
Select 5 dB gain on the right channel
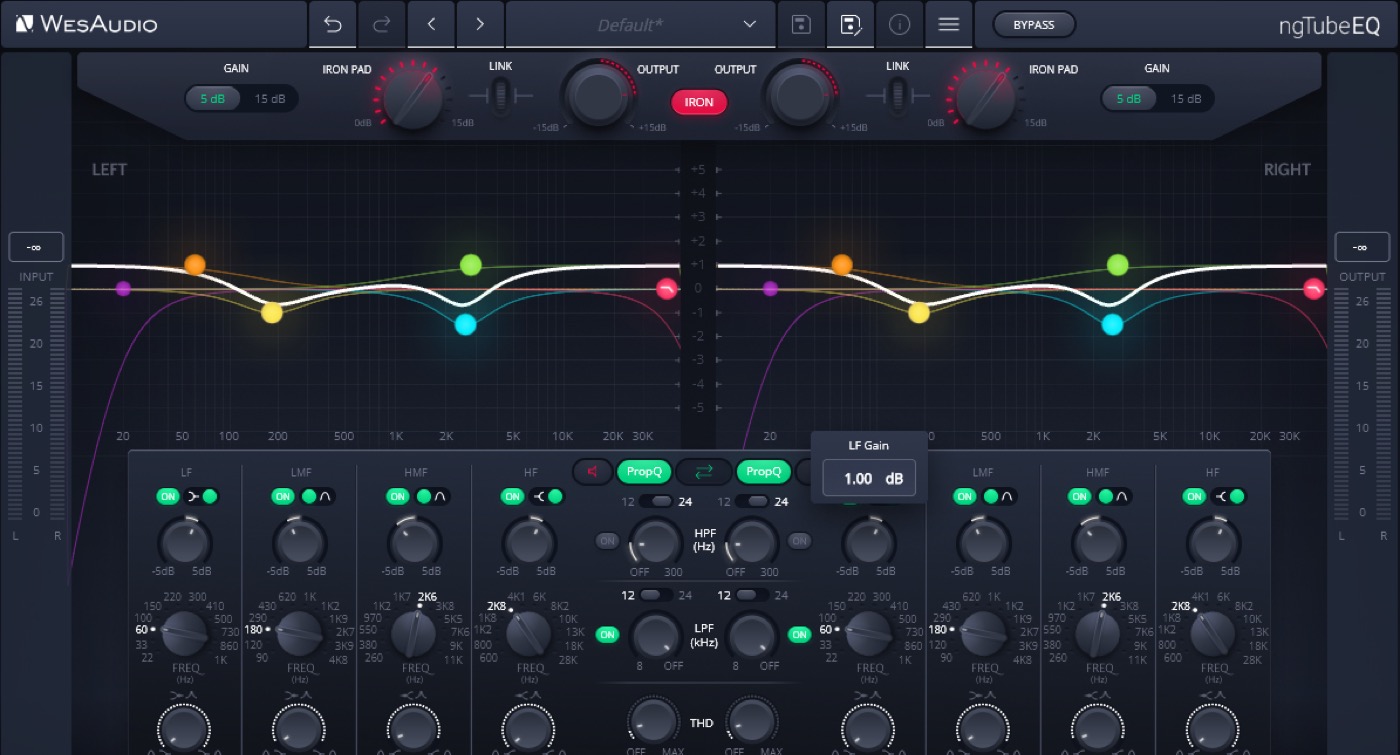pos(1129,99)
